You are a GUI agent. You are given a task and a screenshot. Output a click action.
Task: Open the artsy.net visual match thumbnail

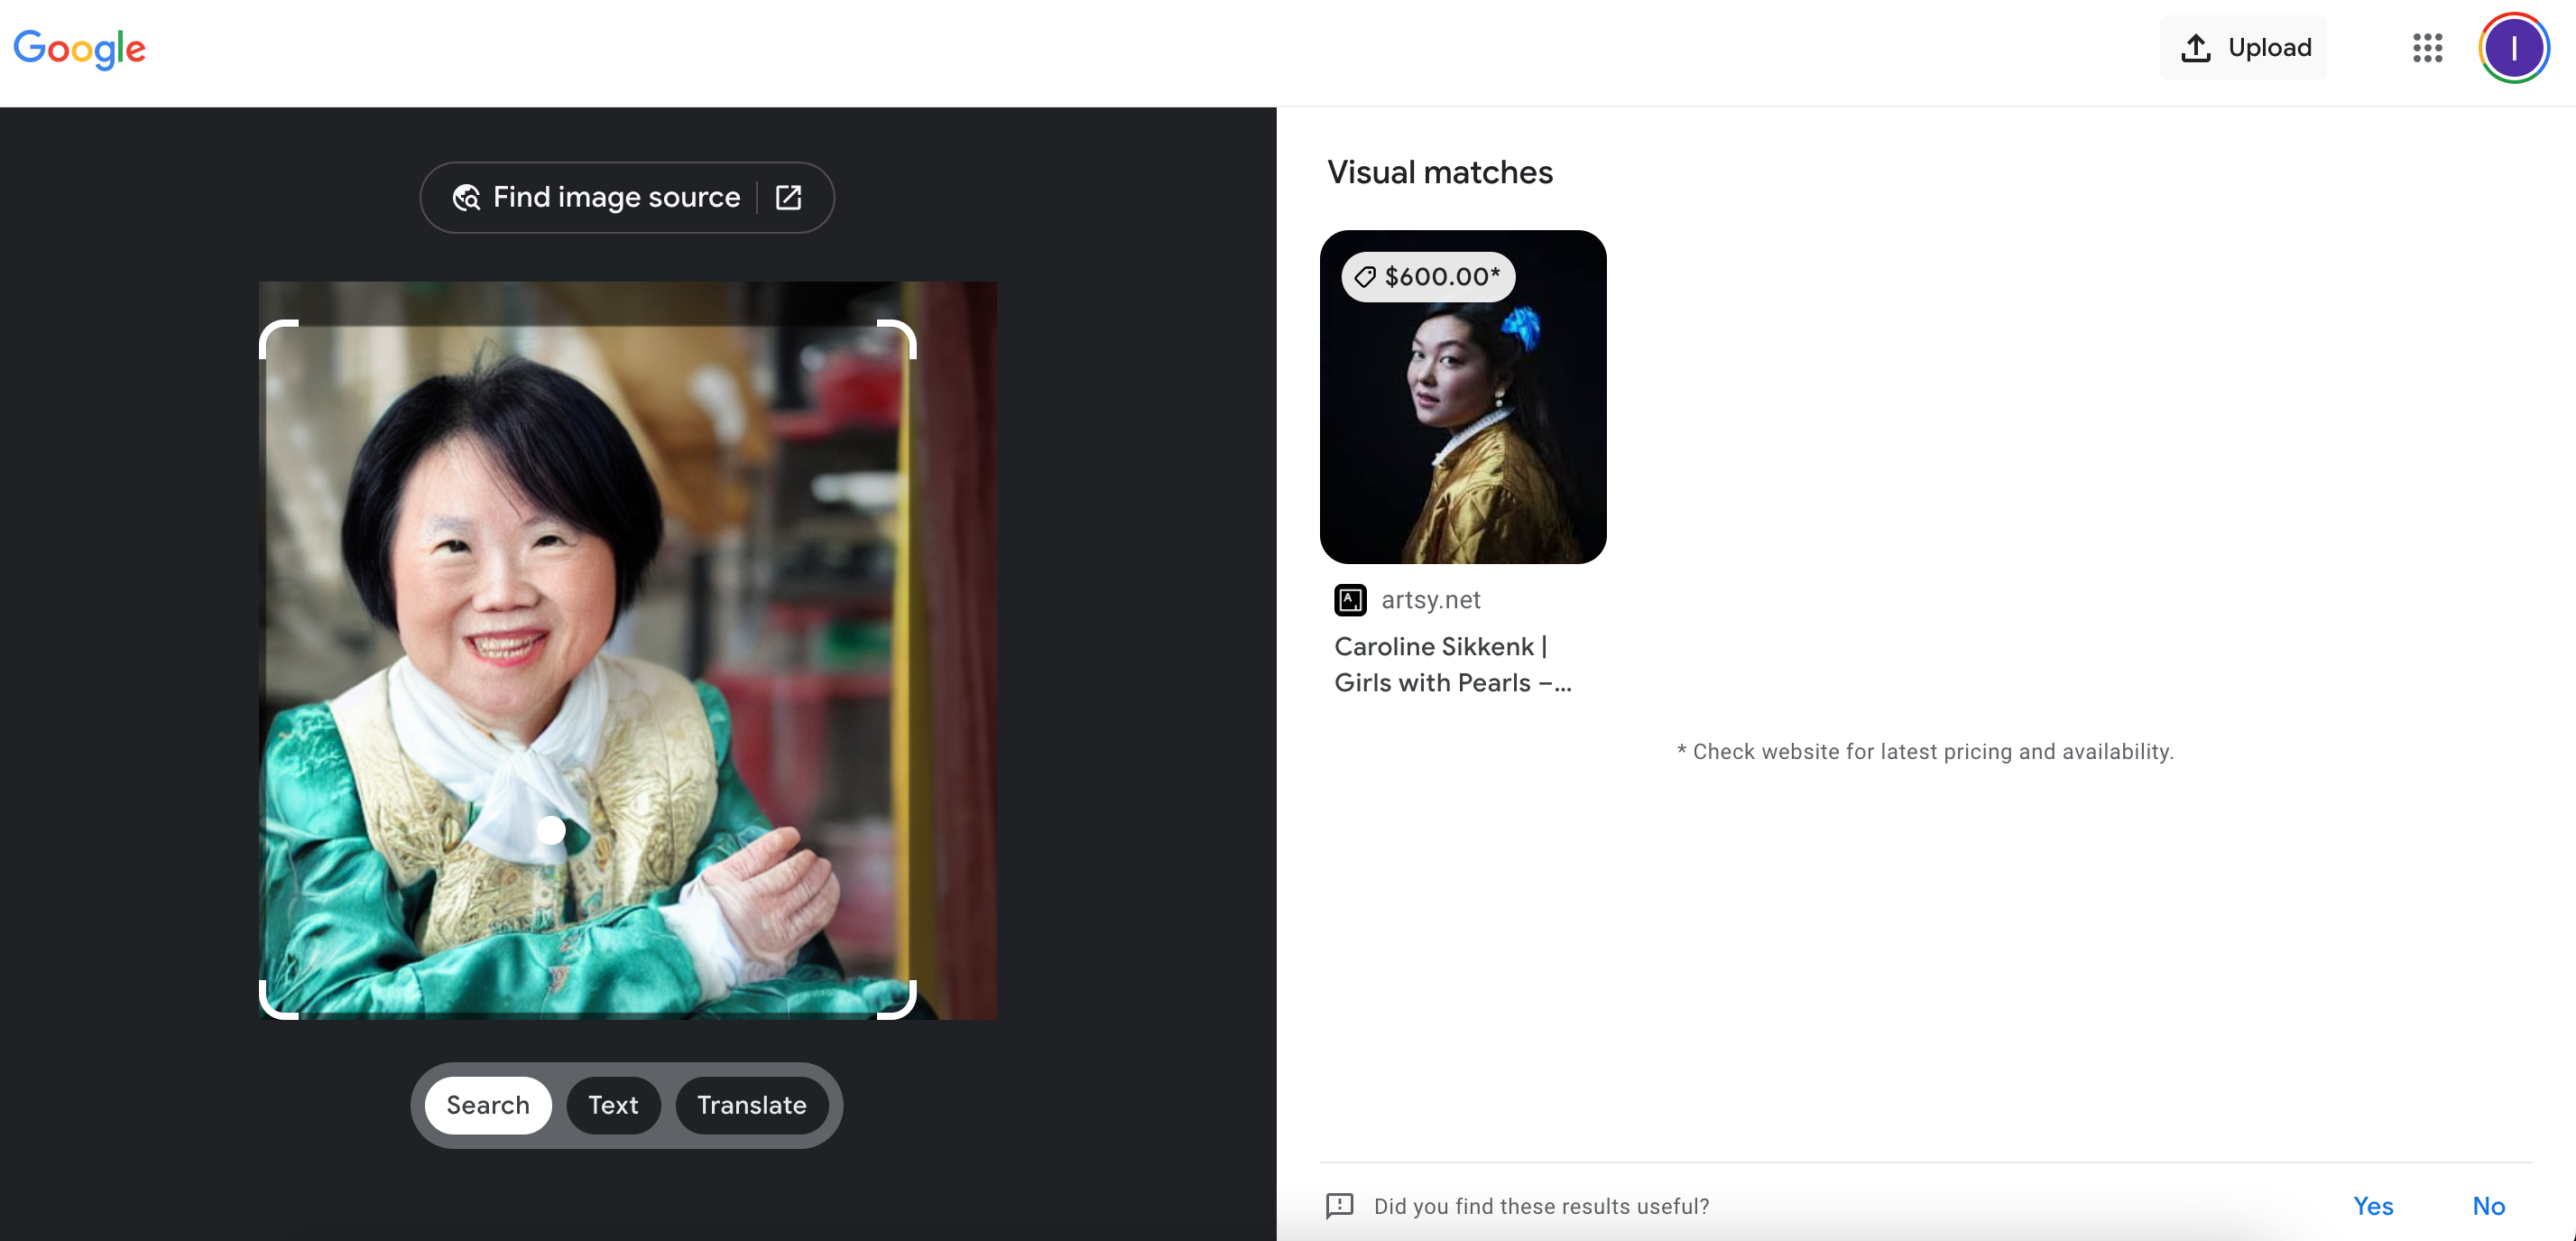1463,397
